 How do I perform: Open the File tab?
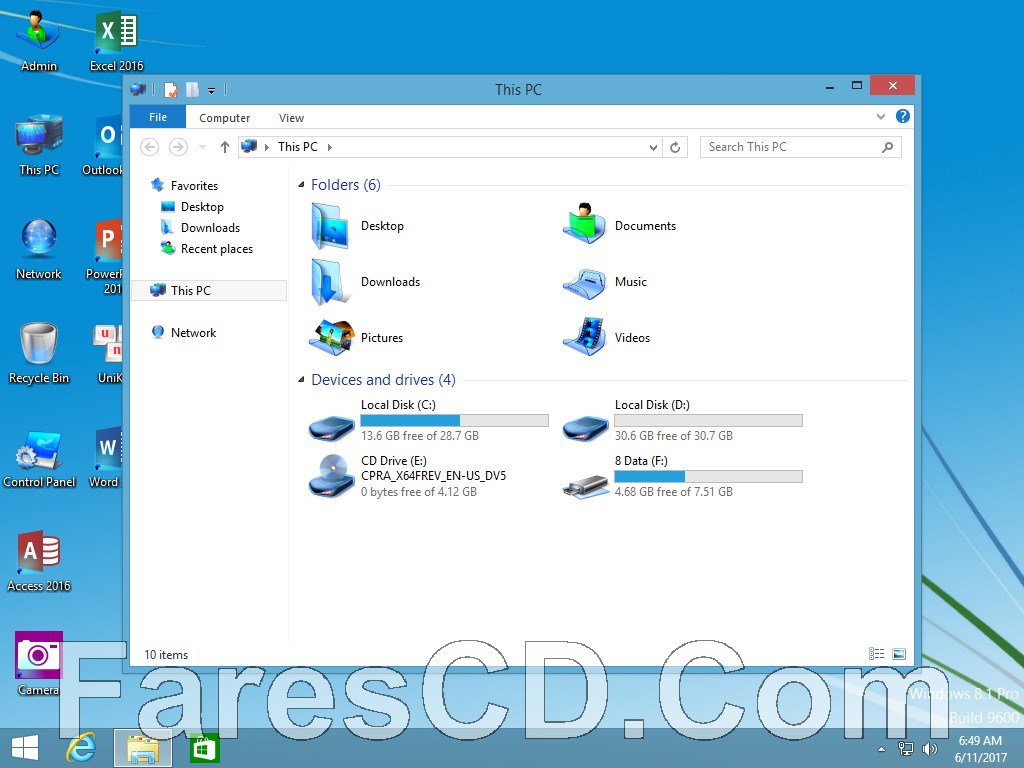point(158,117)
